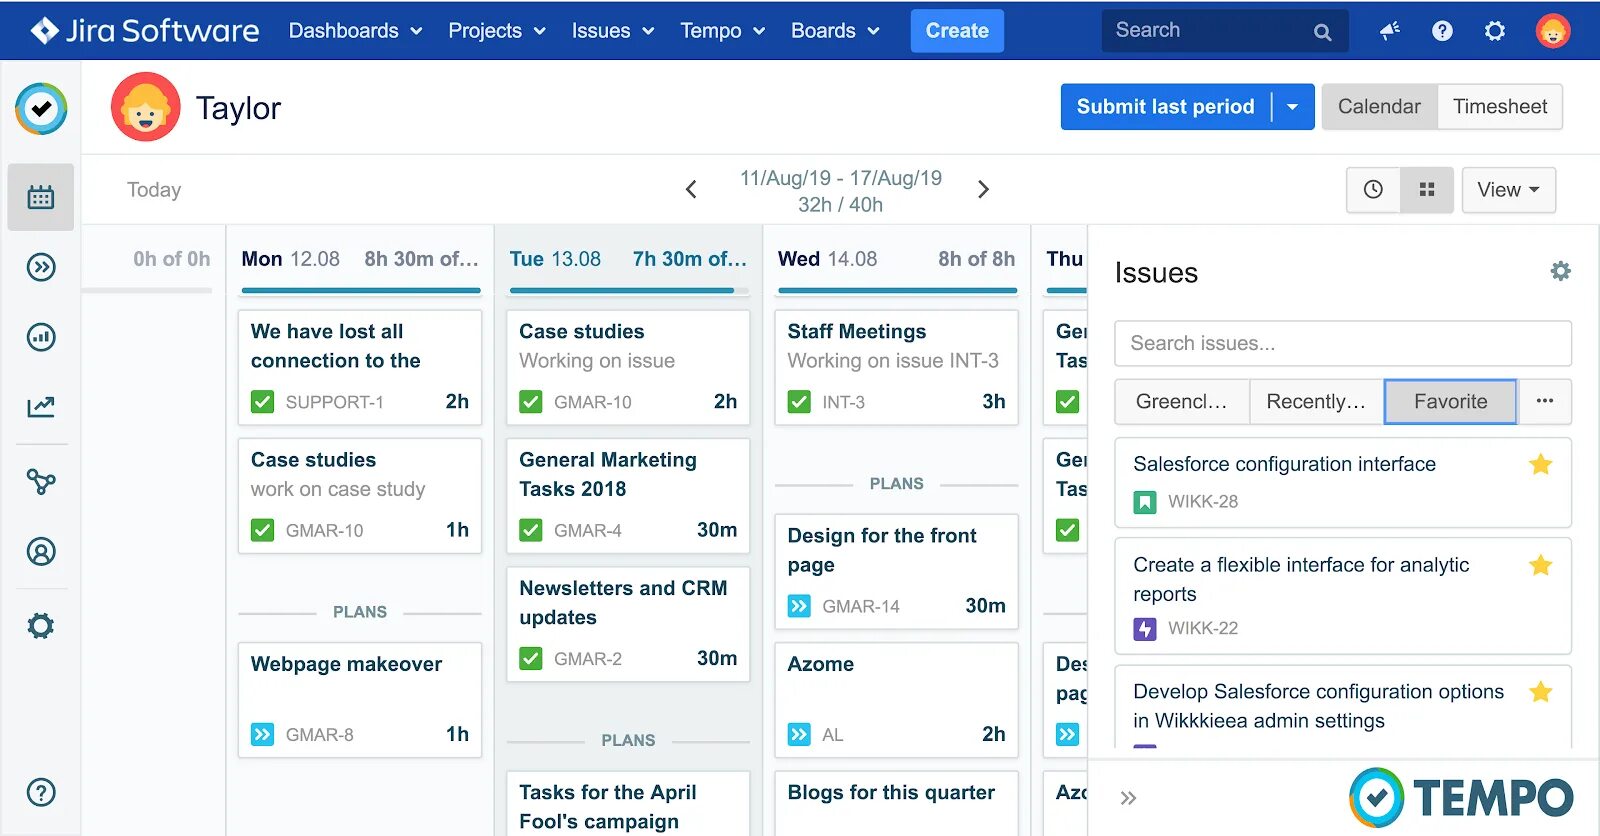Viewport: 1600px width, 836px height.
Task: Expand the Dashboards menu
Action: pos(355,31)
